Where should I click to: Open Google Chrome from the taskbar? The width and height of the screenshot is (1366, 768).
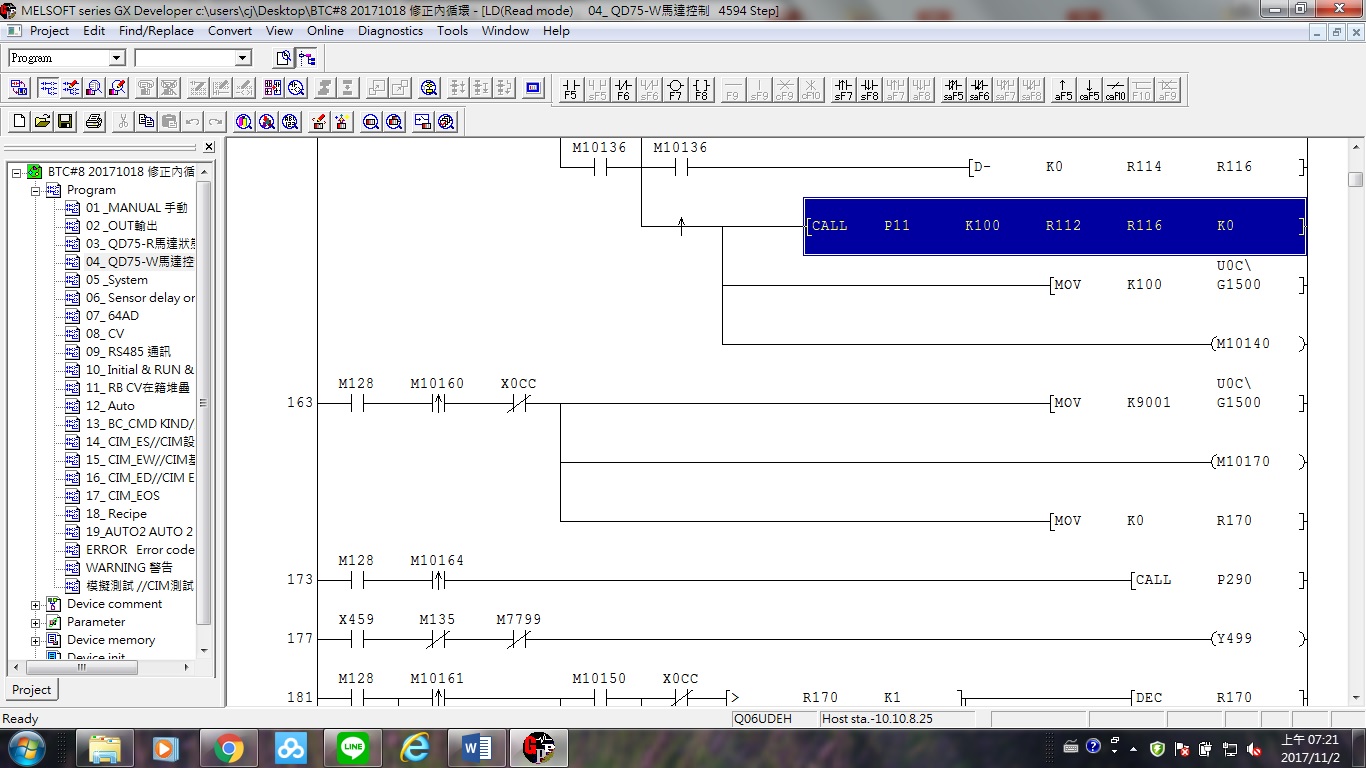click(228, 748)
